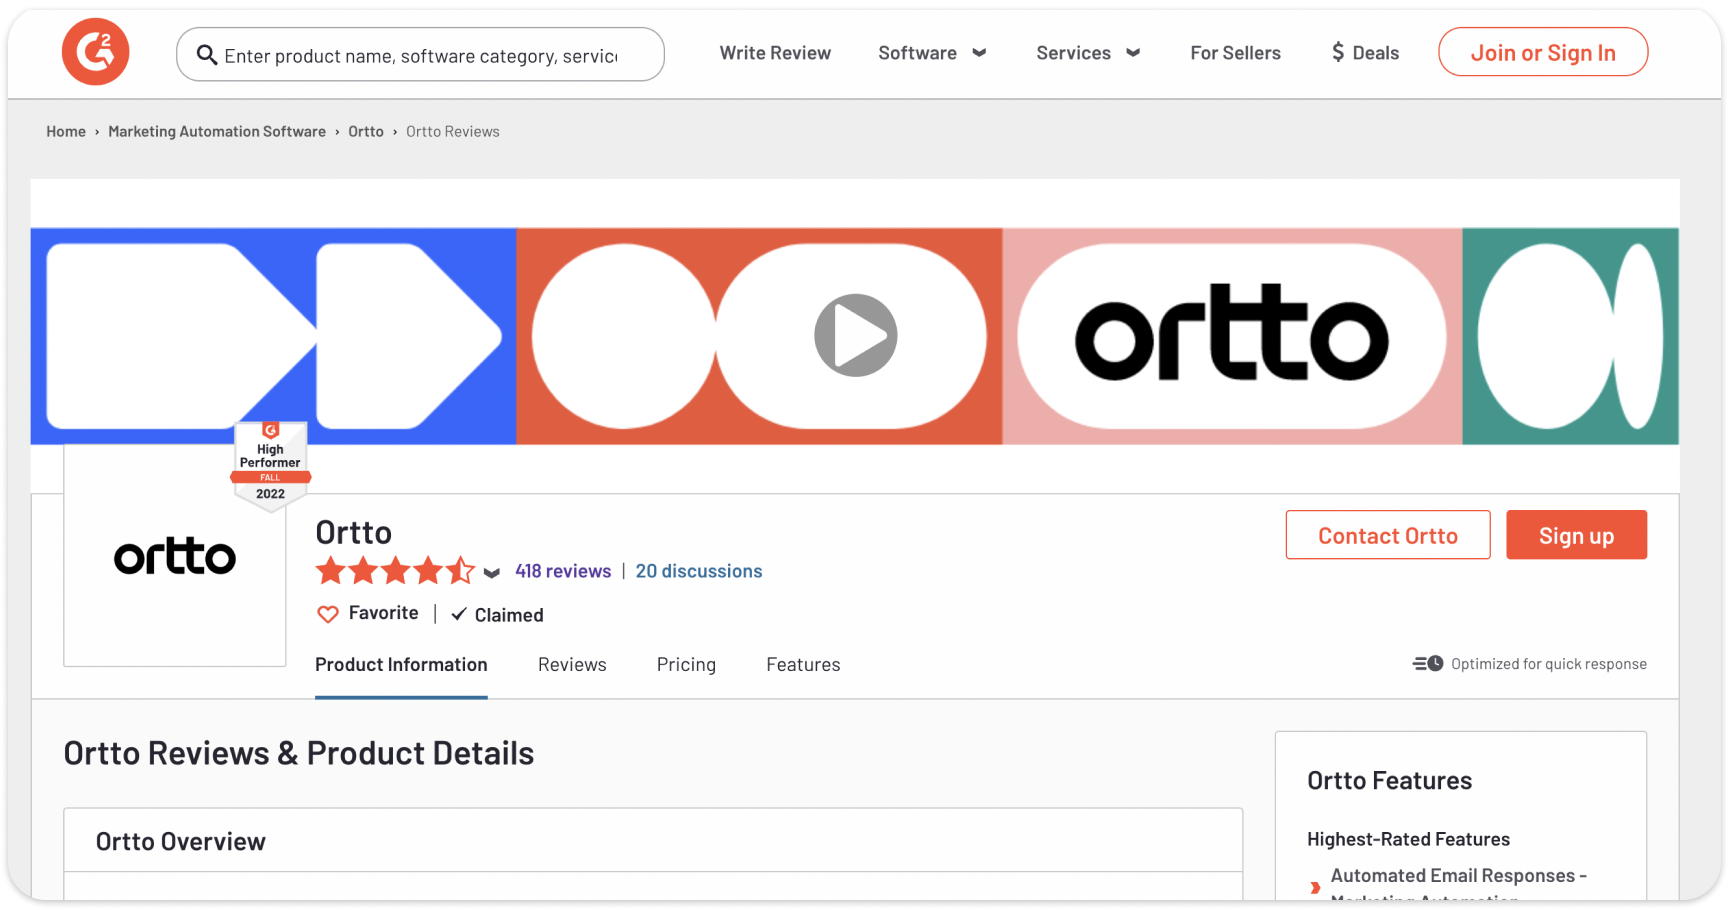
Task: Go to Home breadcrumb
Action: coord(66,132)
